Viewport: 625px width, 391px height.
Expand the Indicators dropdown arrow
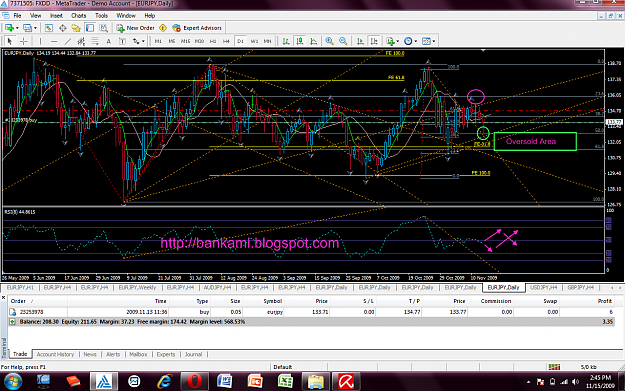click(398, 41)
